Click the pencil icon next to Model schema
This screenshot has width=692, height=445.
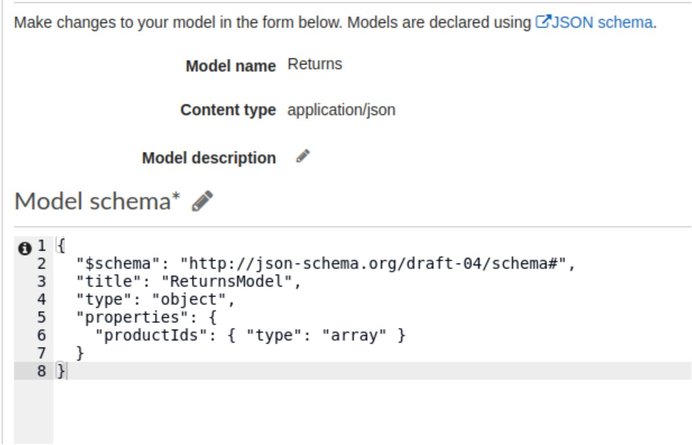pyautogui.click(x=203, y=201)
